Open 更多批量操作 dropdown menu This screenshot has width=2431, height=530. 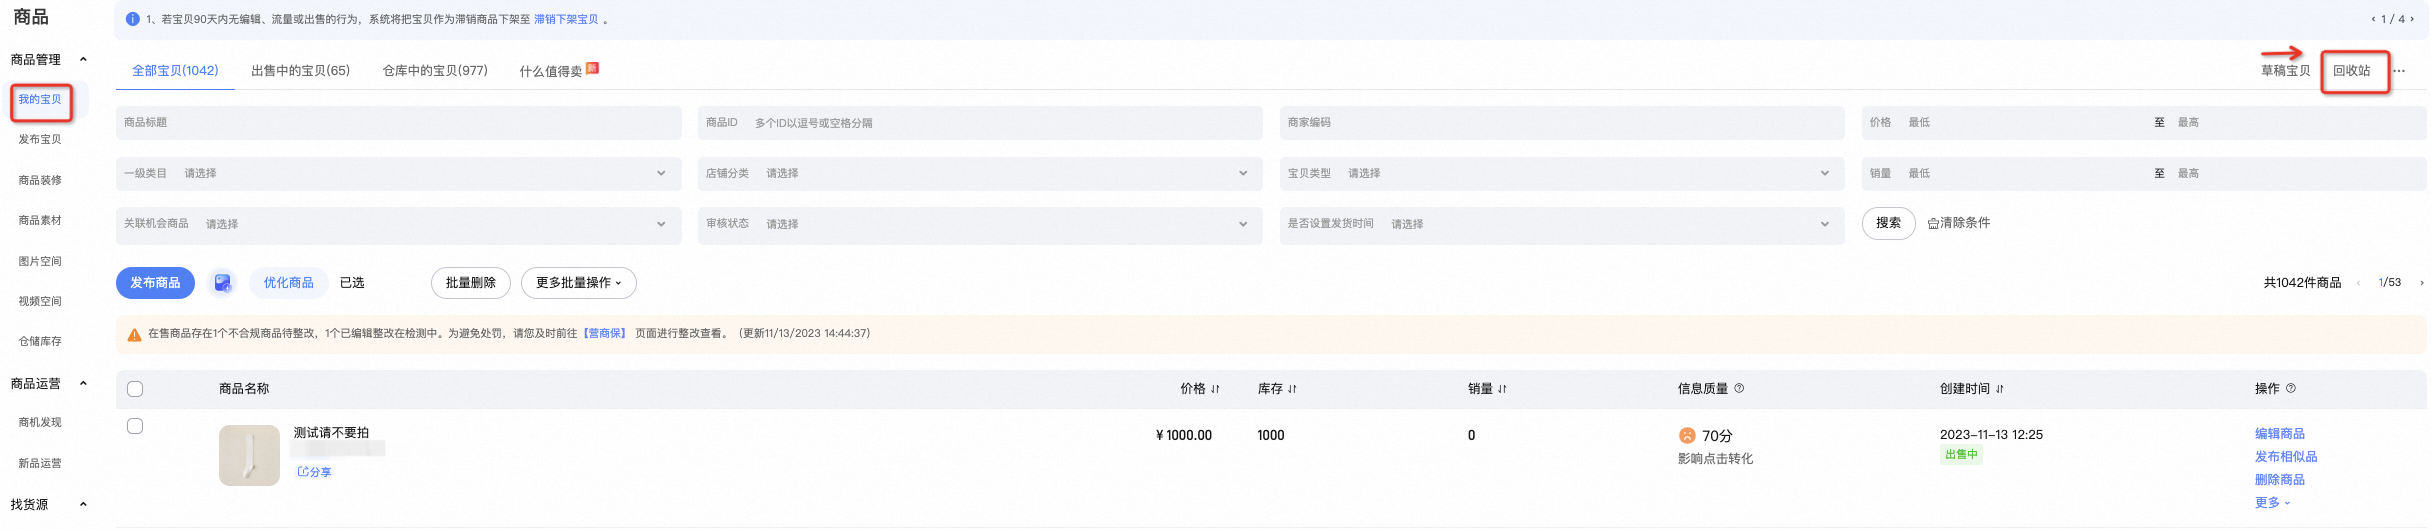pyautogui.click(x=578, y=283)
